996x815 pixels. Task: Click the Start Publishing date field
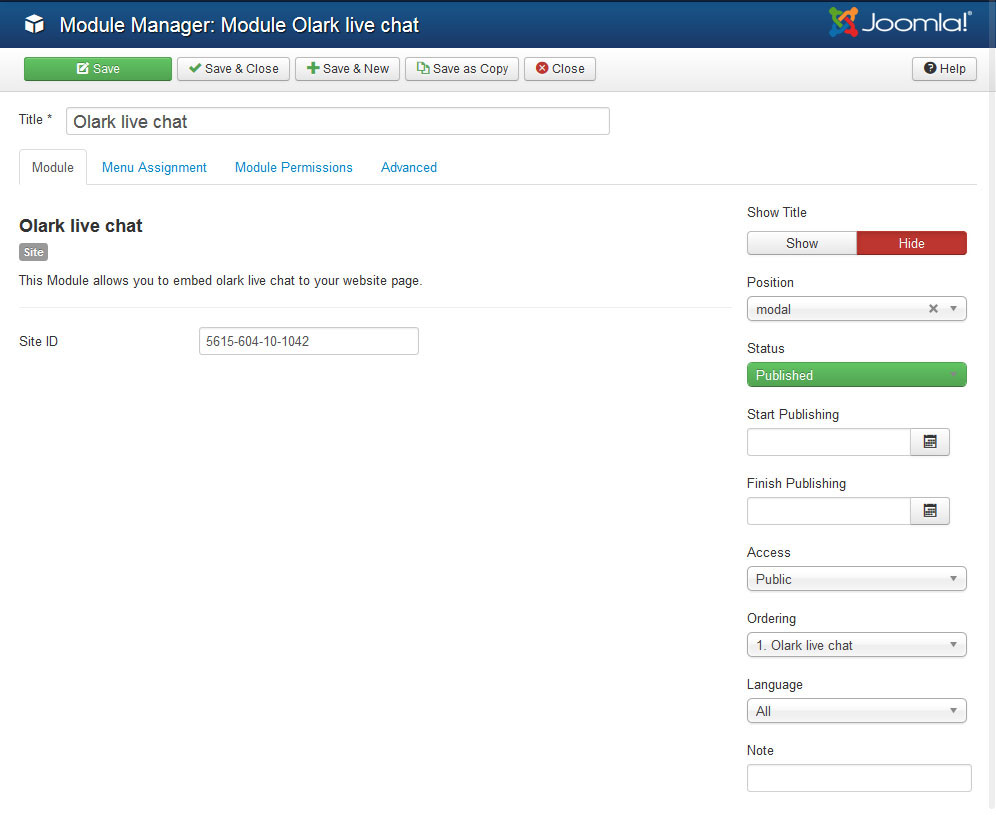[829, 442]
